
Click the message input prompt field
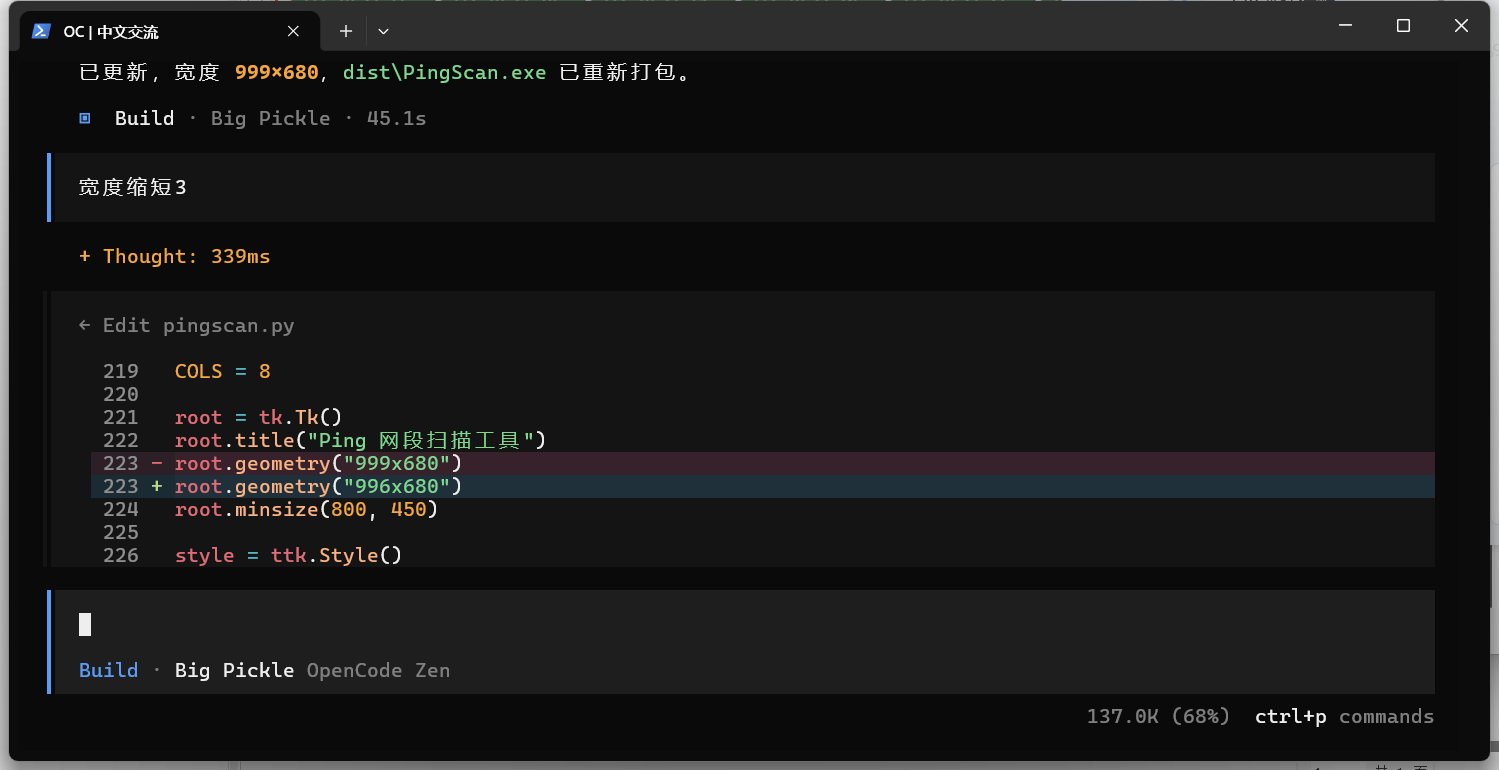click(741, 624)
